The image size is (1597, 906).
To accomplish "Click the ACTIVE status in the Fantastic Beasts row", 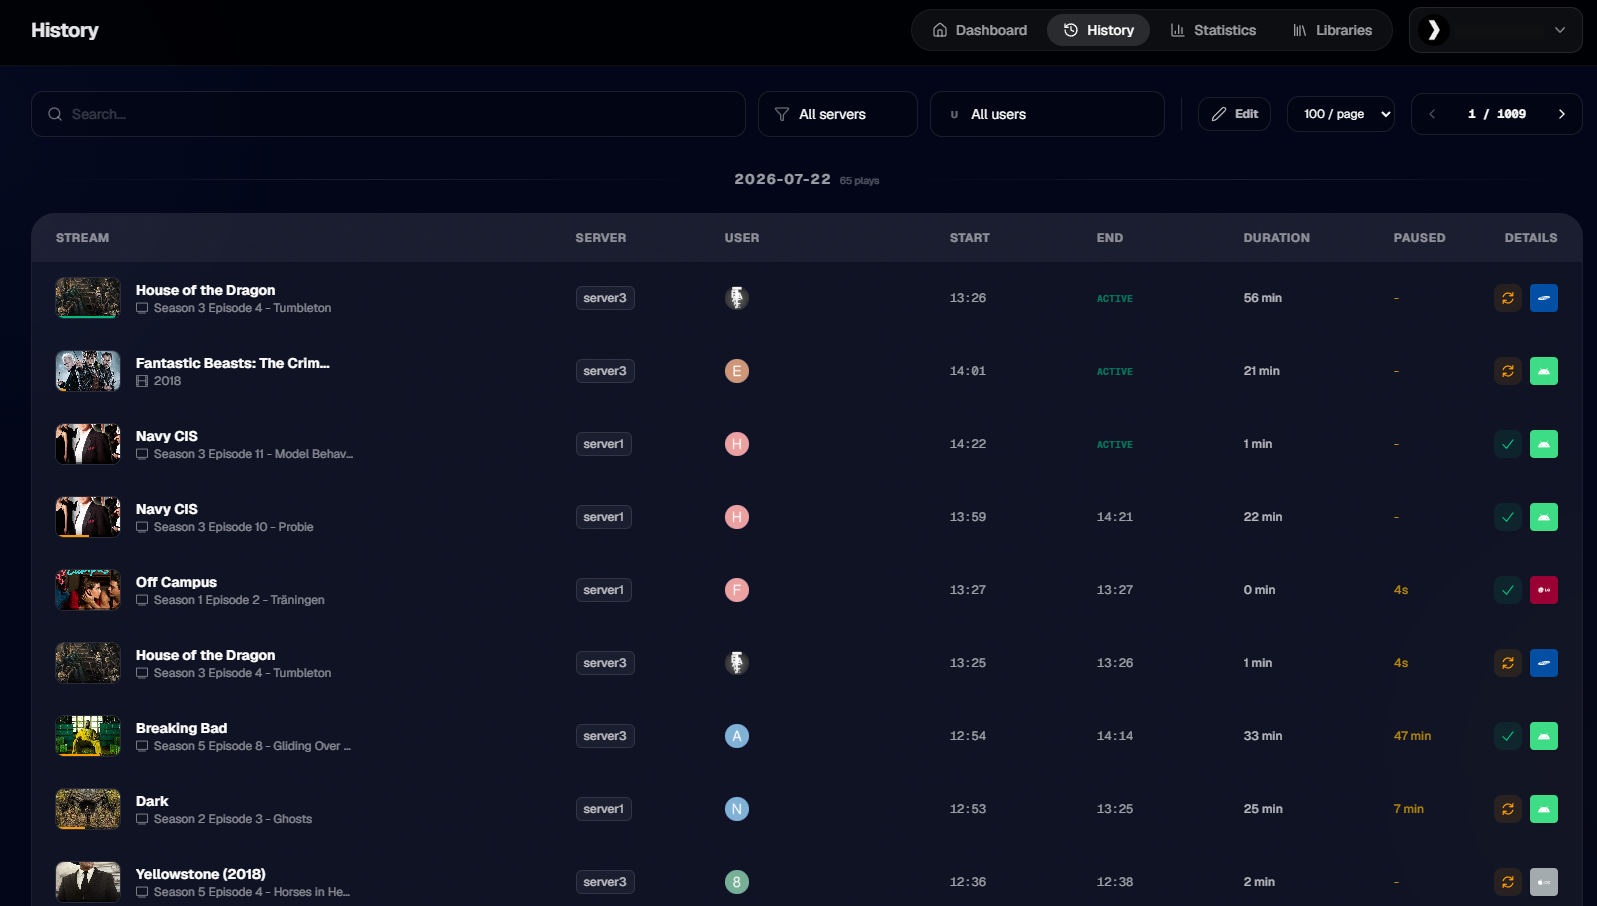I will pyautogui.click(x=1115, y=372).
